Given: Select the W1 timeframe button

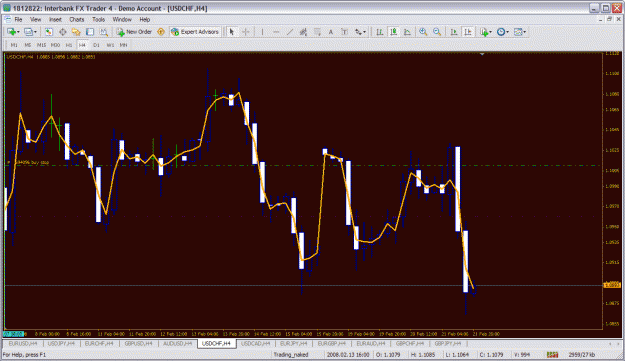Looking at the screenshot, I should (x=110, y=45).
